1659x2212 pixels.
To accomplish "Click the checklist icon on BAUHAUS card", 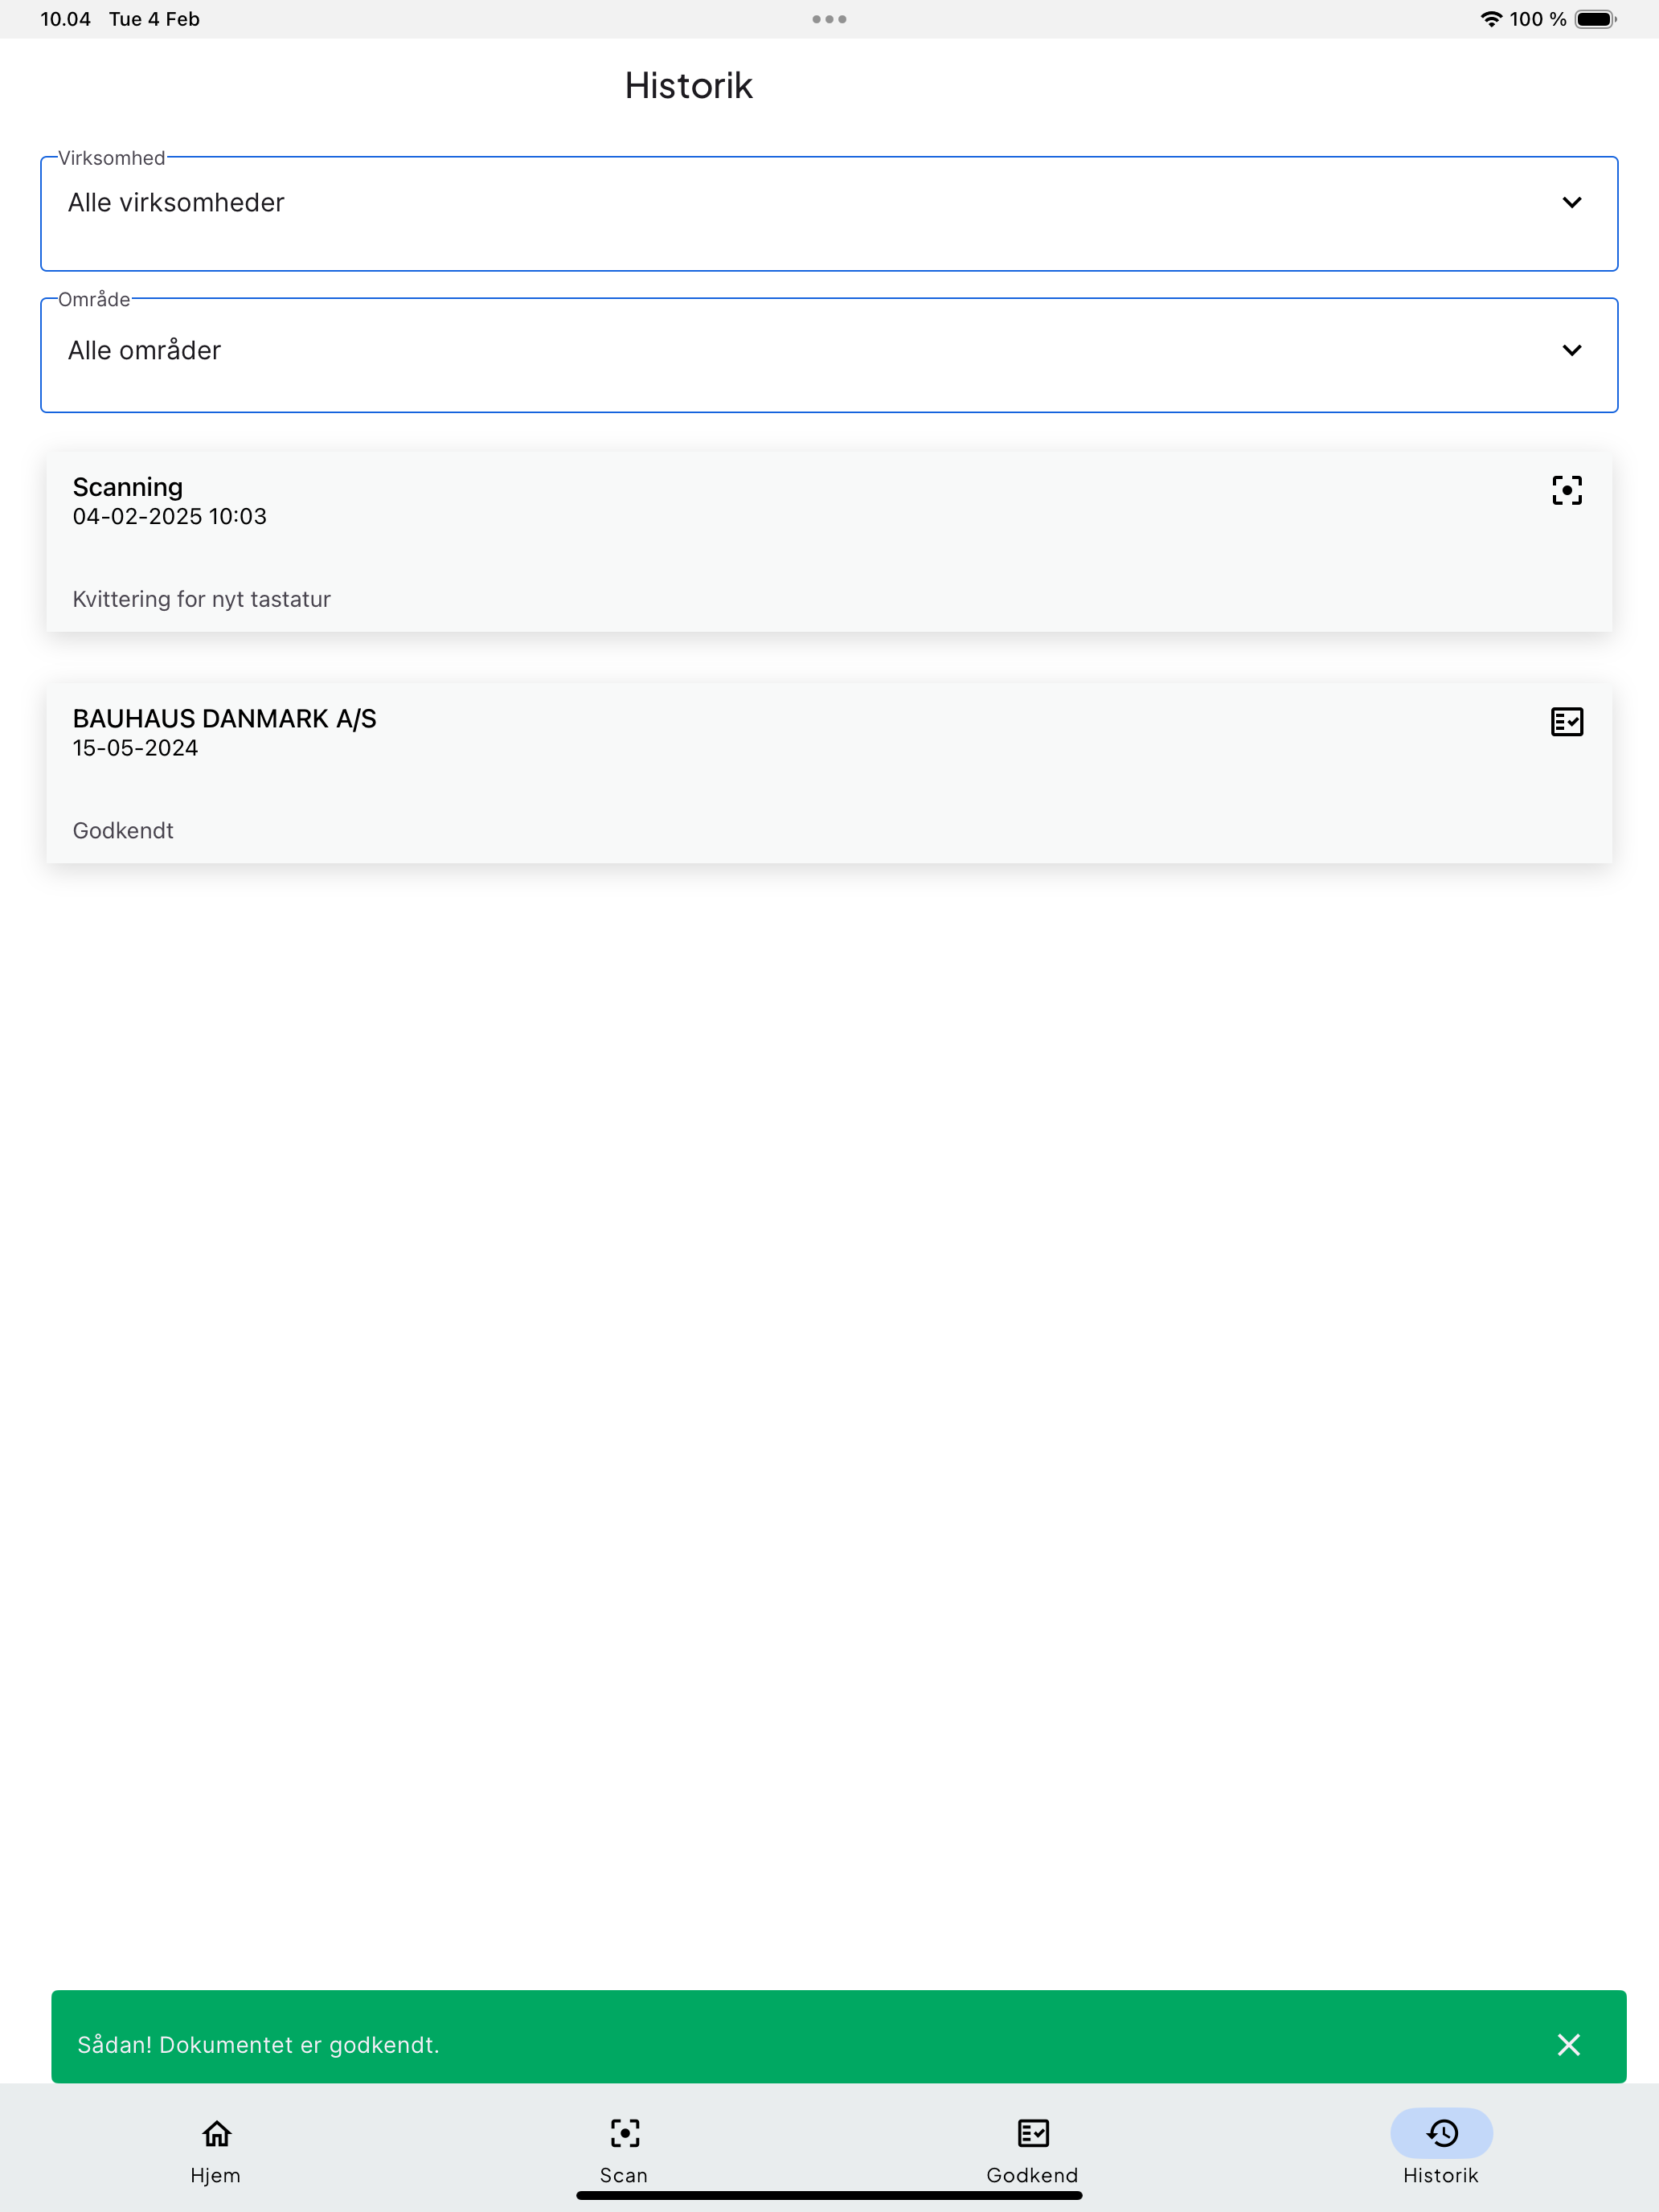I will point(1566,721).
